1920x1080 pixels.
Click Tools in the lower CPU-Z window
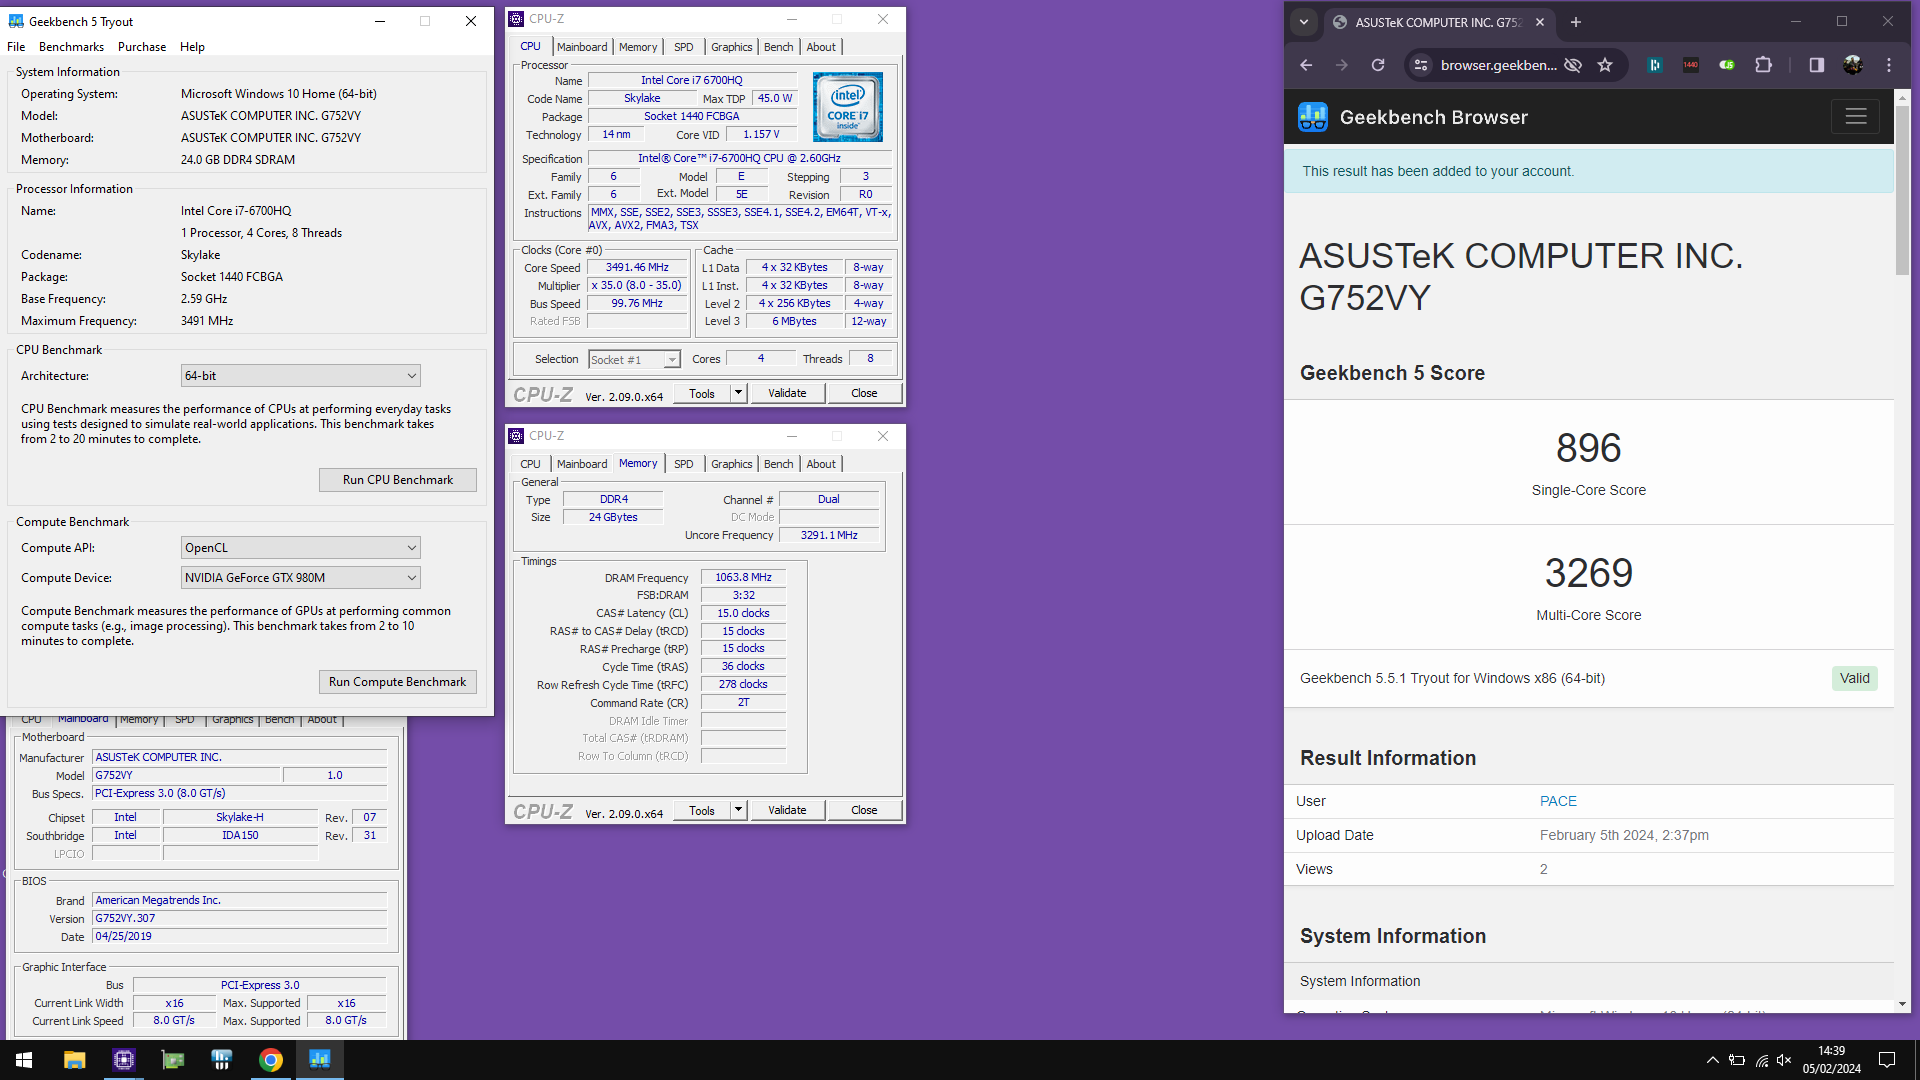pos(702,810)
